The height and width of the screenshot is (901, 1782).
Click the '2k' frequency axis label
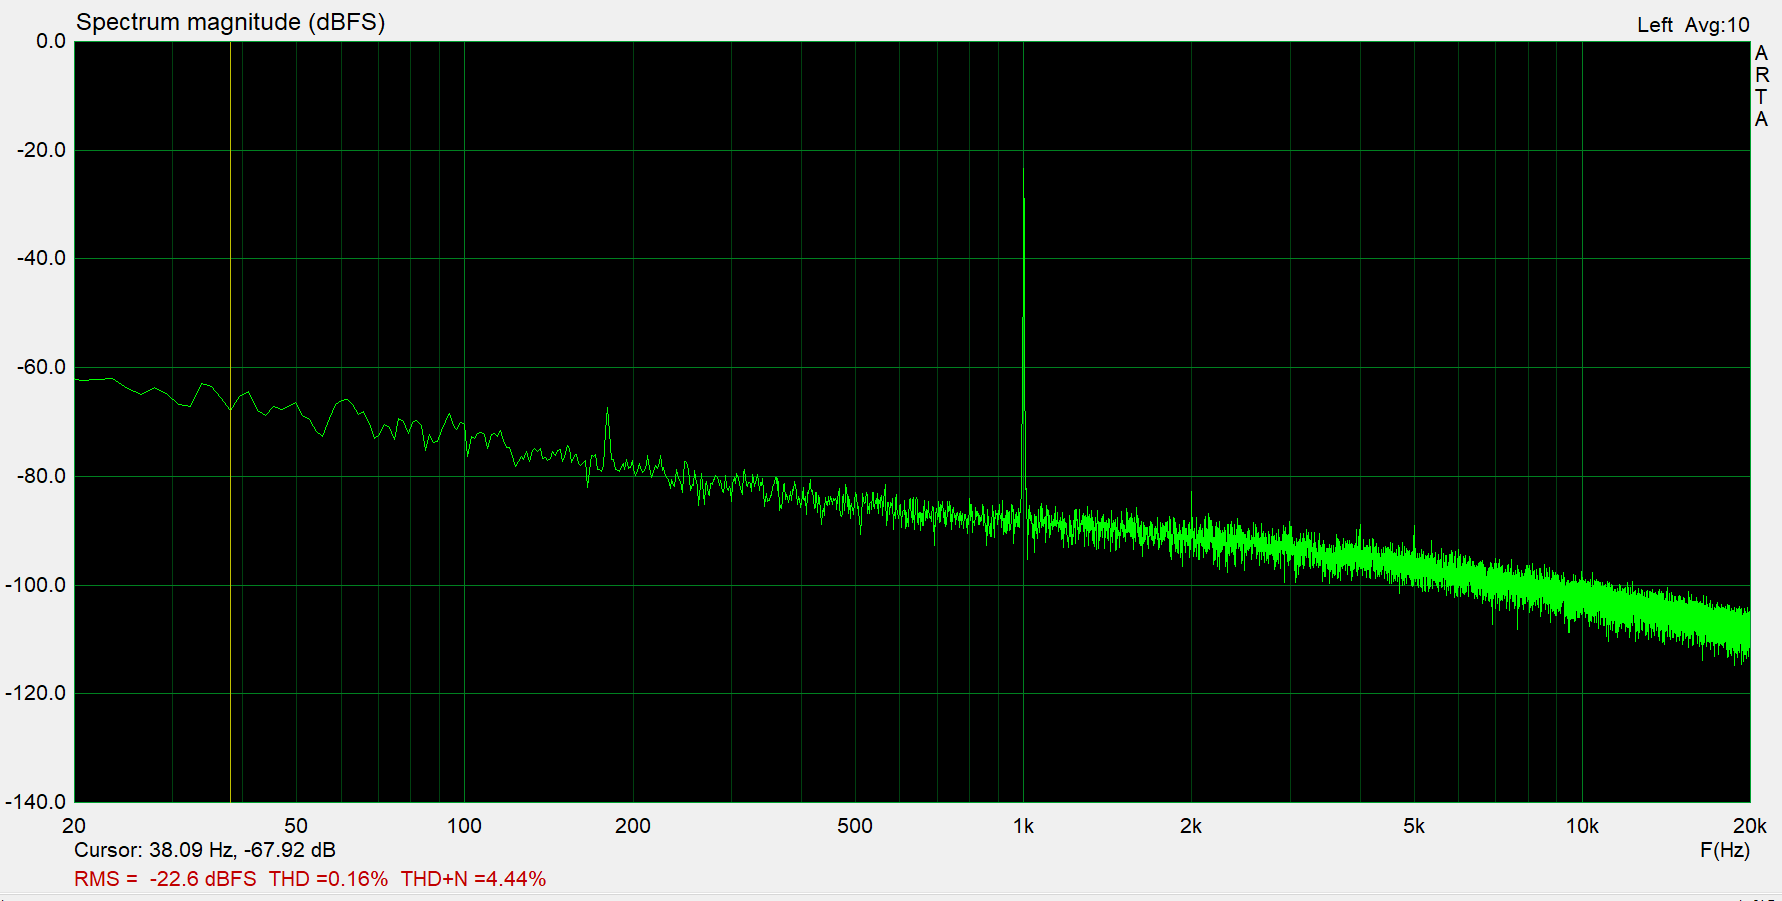tap(1191, 826)
